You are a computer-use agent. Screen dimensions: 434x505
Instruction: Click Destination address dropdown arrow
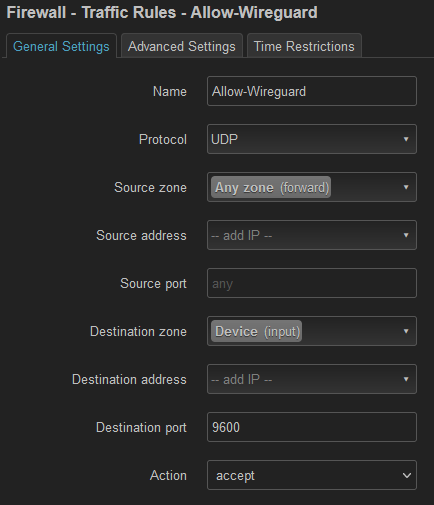[x=406, y=379]
